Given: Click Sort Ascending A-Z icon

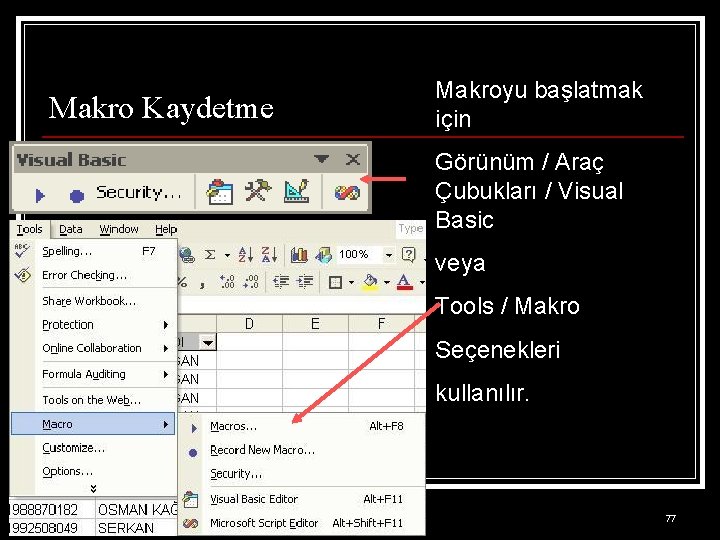Looking at the screenshot, I should pos(246,254).
